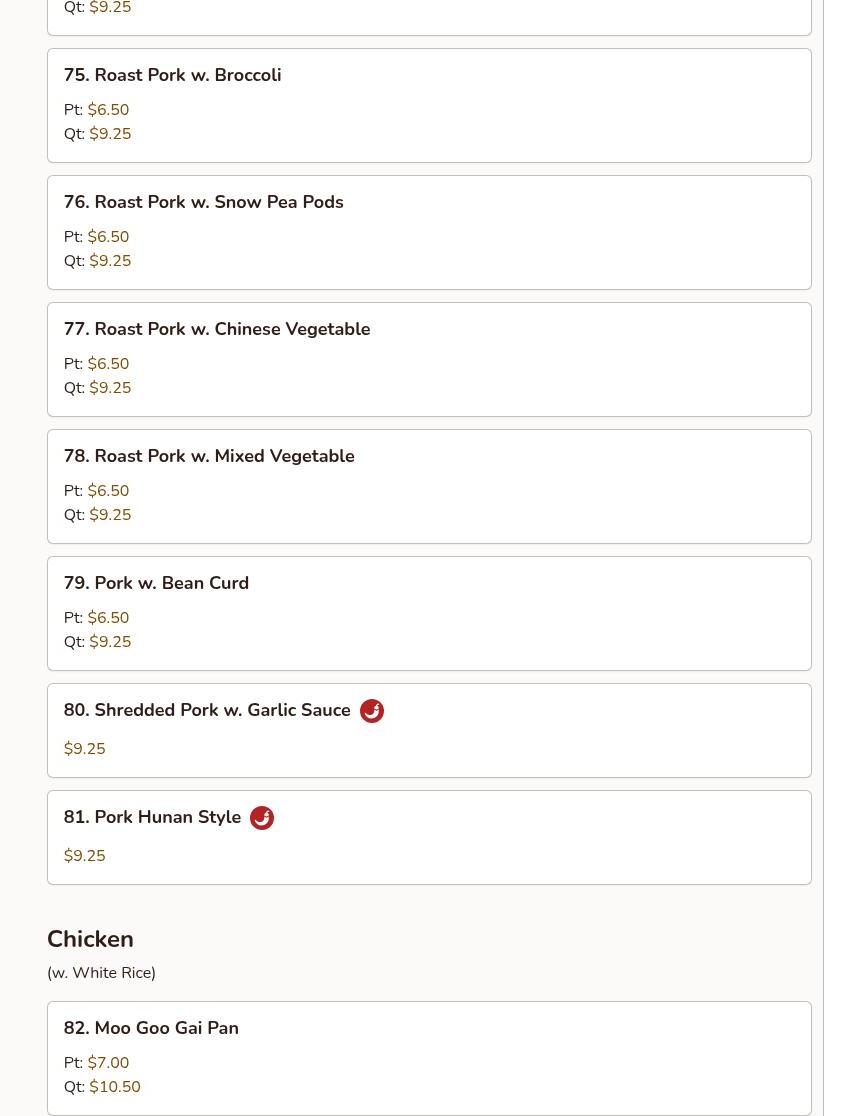Viewport: 844px width, 1116px height.
Task: Click spicy chili icon beside Pork Hunan Style
Action: pyautogui.click(x=262, y=817)
